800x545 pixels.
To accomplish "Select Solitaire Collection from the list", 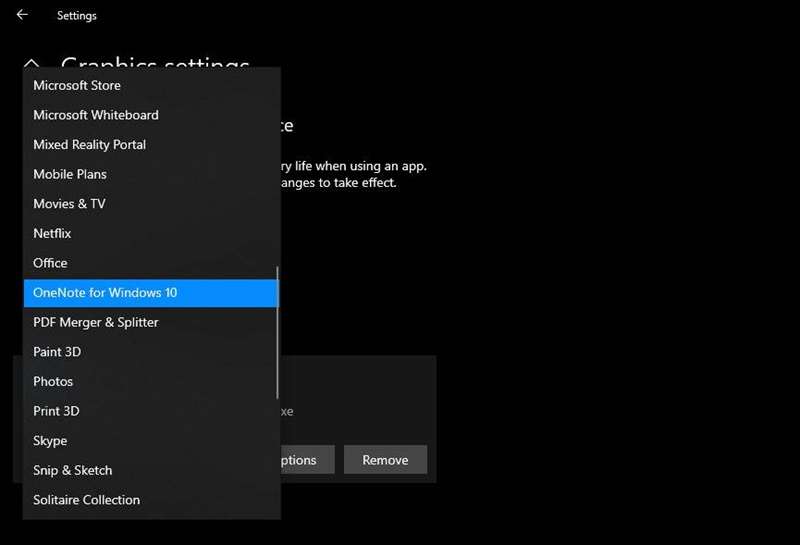I will coord(86,500).
